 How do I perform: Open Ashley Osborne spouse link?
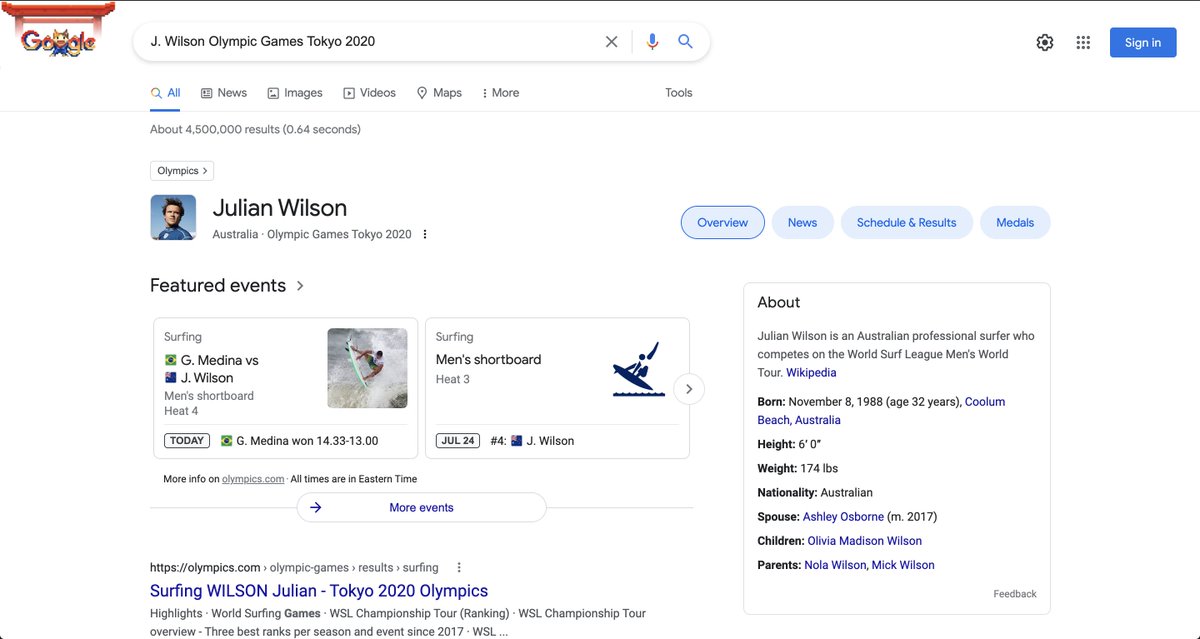843,517
